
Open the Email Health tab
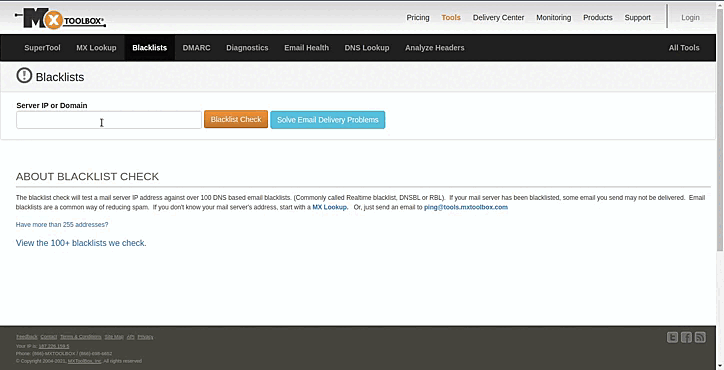coord(307,48)
